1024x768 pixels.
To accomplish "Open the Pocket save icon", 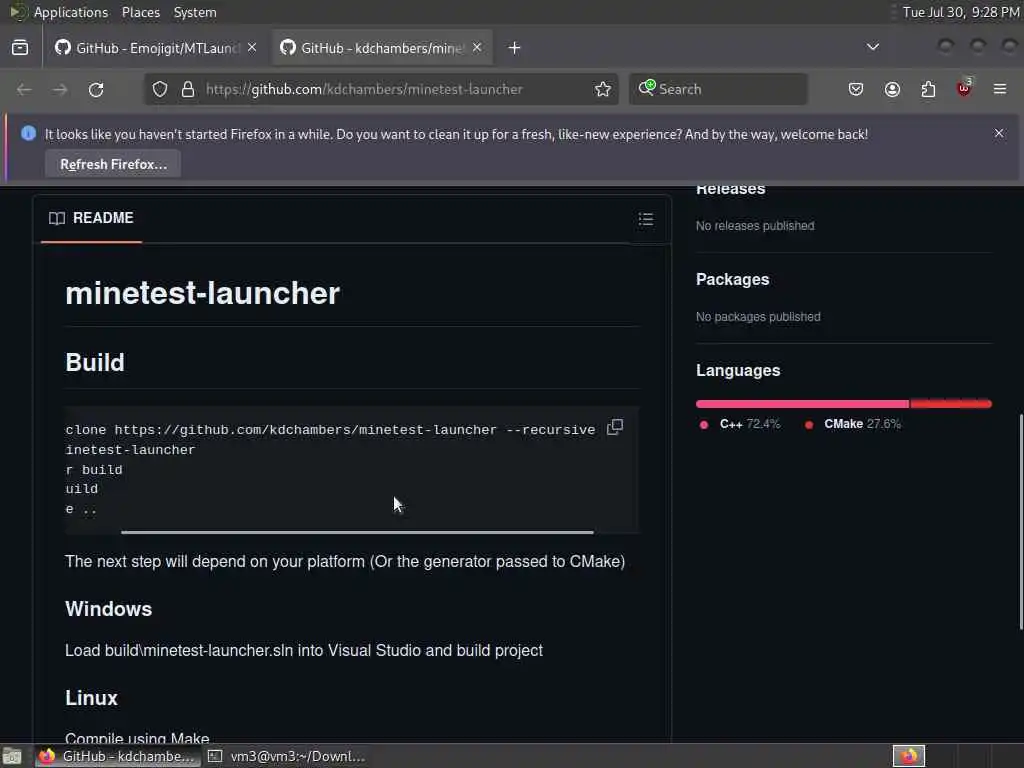I will [856, 89].
